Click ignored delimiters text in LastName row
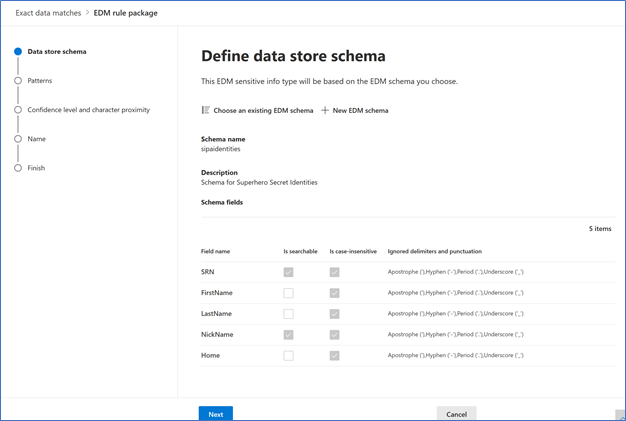 click(455, 314)
